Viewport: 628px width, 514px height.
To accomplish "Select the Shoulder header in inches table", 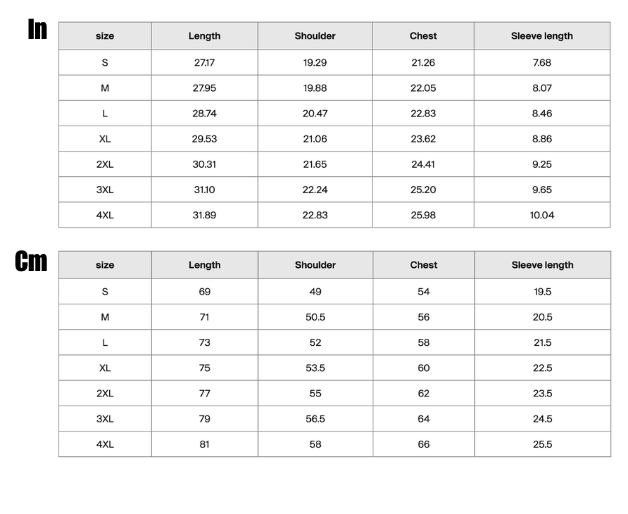I will (315, 36).
